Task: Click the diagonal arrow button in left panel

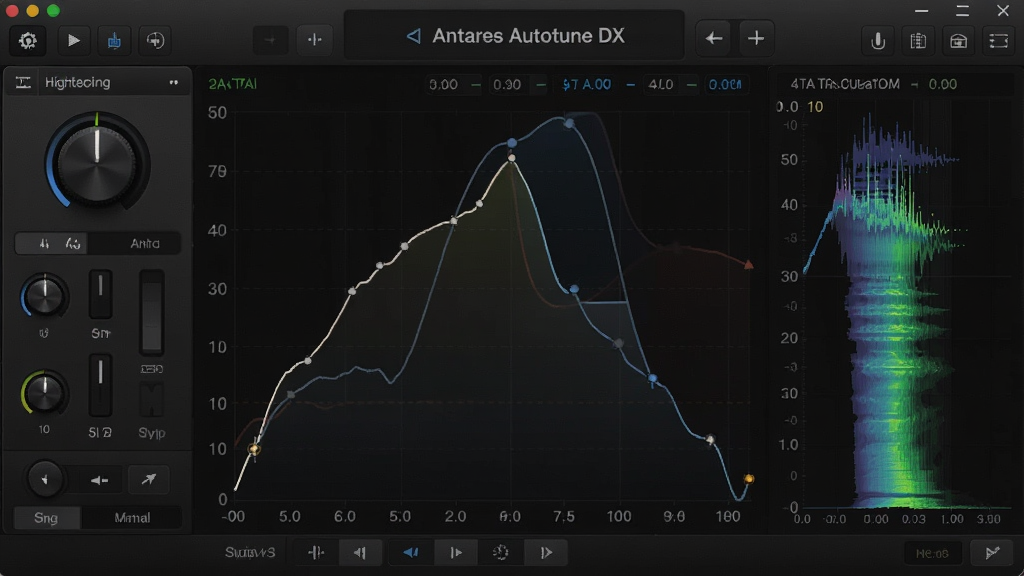Action: [x=149, y=479]
